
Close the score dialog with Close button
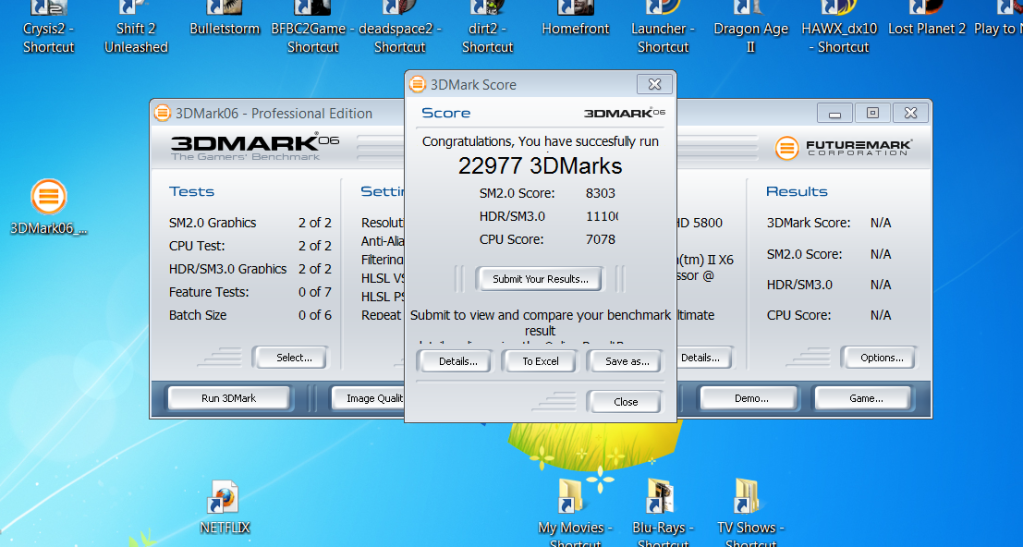(625, 401)
